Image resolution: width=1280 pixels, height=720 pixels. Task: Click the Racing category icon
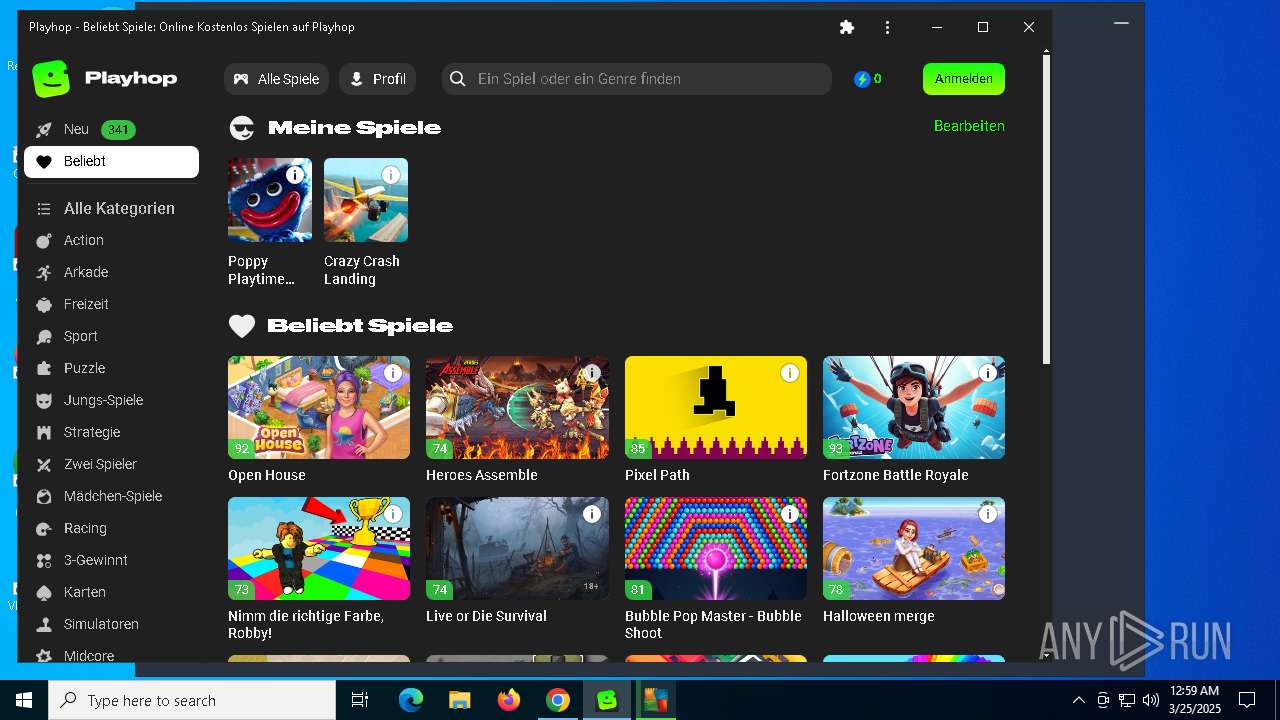coord(44,528)
